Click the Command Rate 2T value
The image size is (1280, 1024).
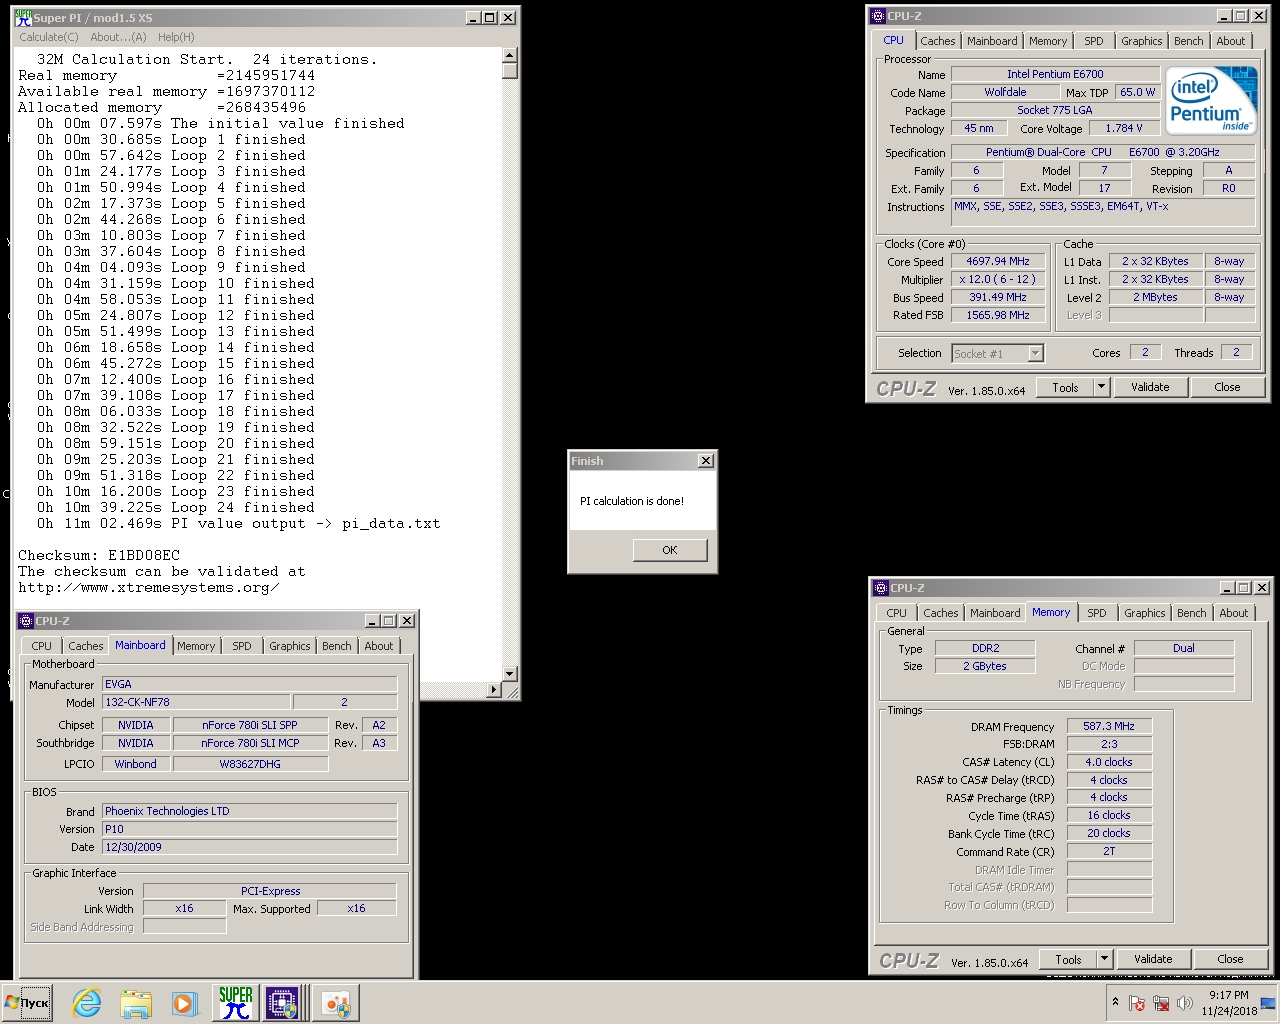pyautogui.click(x=1109, y=851)
